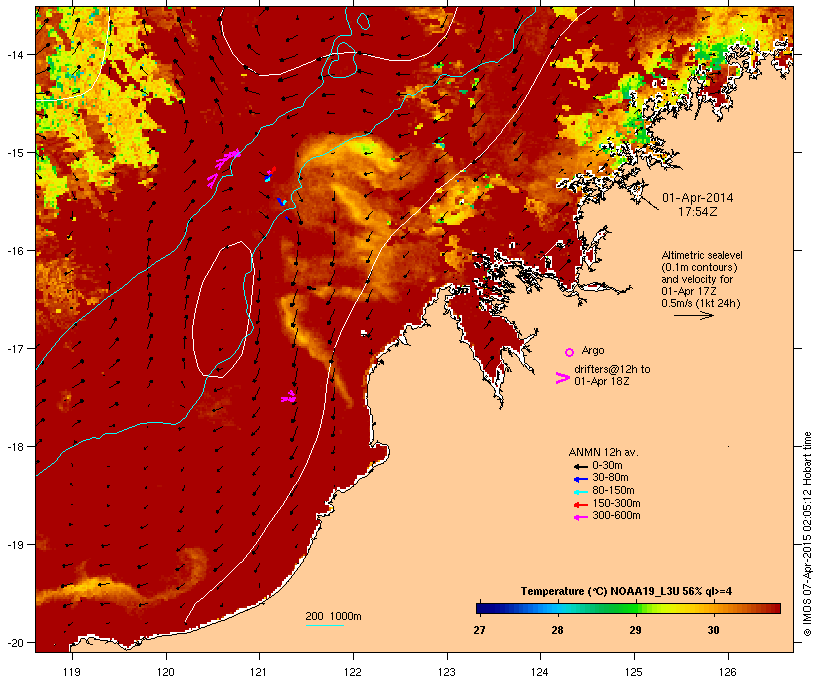The image size is (820, 680).
Task: Click the '80-150m' depth label
Action: tap(613, 491)
